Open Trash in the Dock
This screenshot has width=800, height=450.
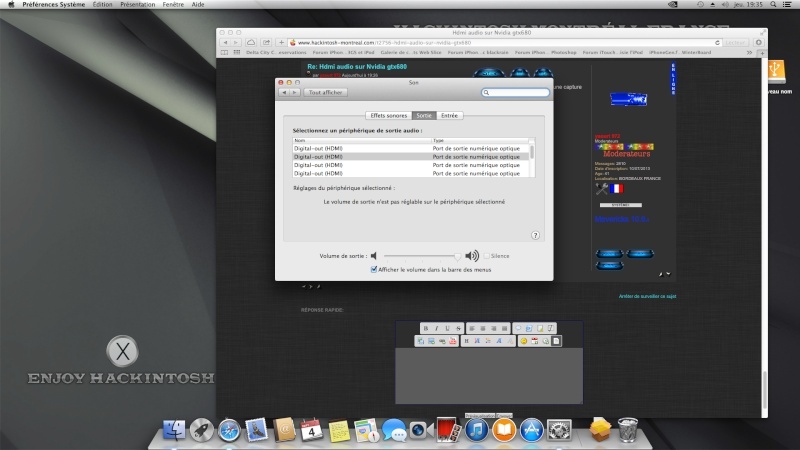pos(628,430)
